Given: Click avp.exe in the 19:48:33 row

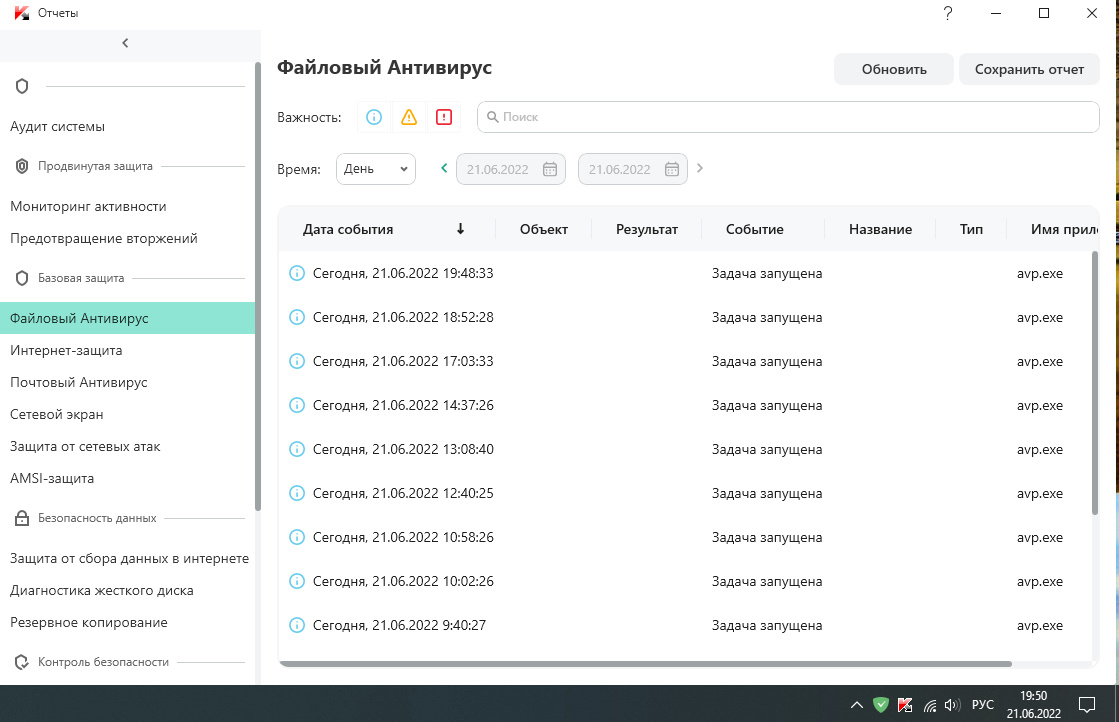Looking at the screenshot, I should pos(1040,273).
